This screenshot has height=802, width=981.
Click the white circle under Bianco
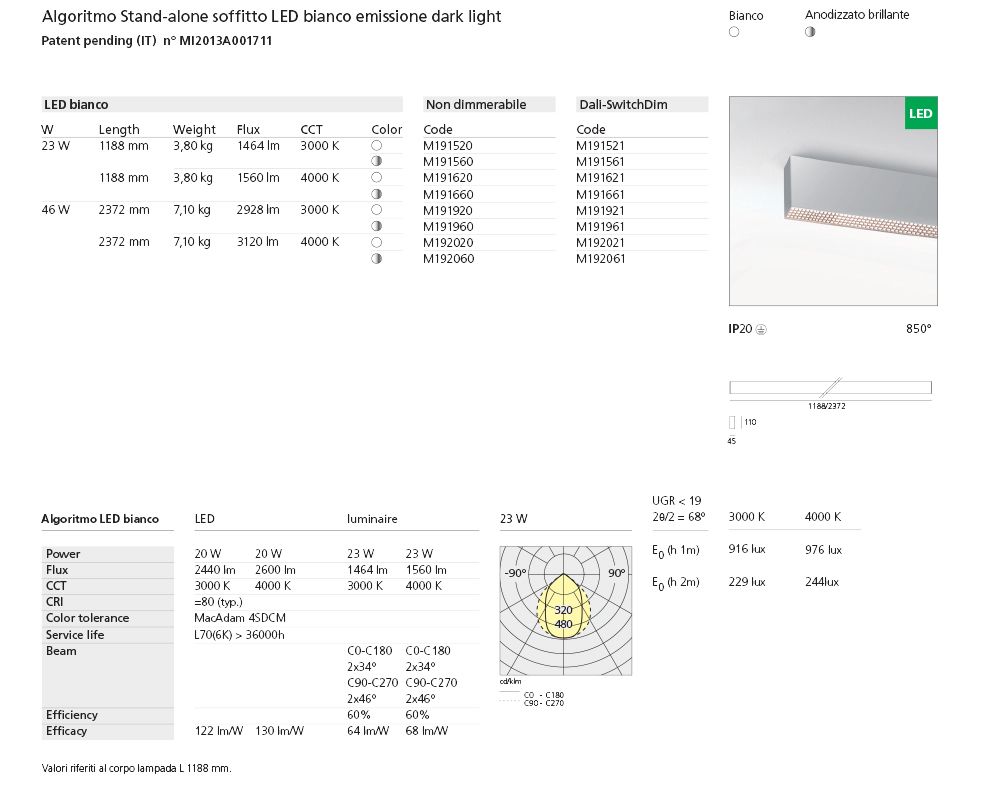coord(734,32)
